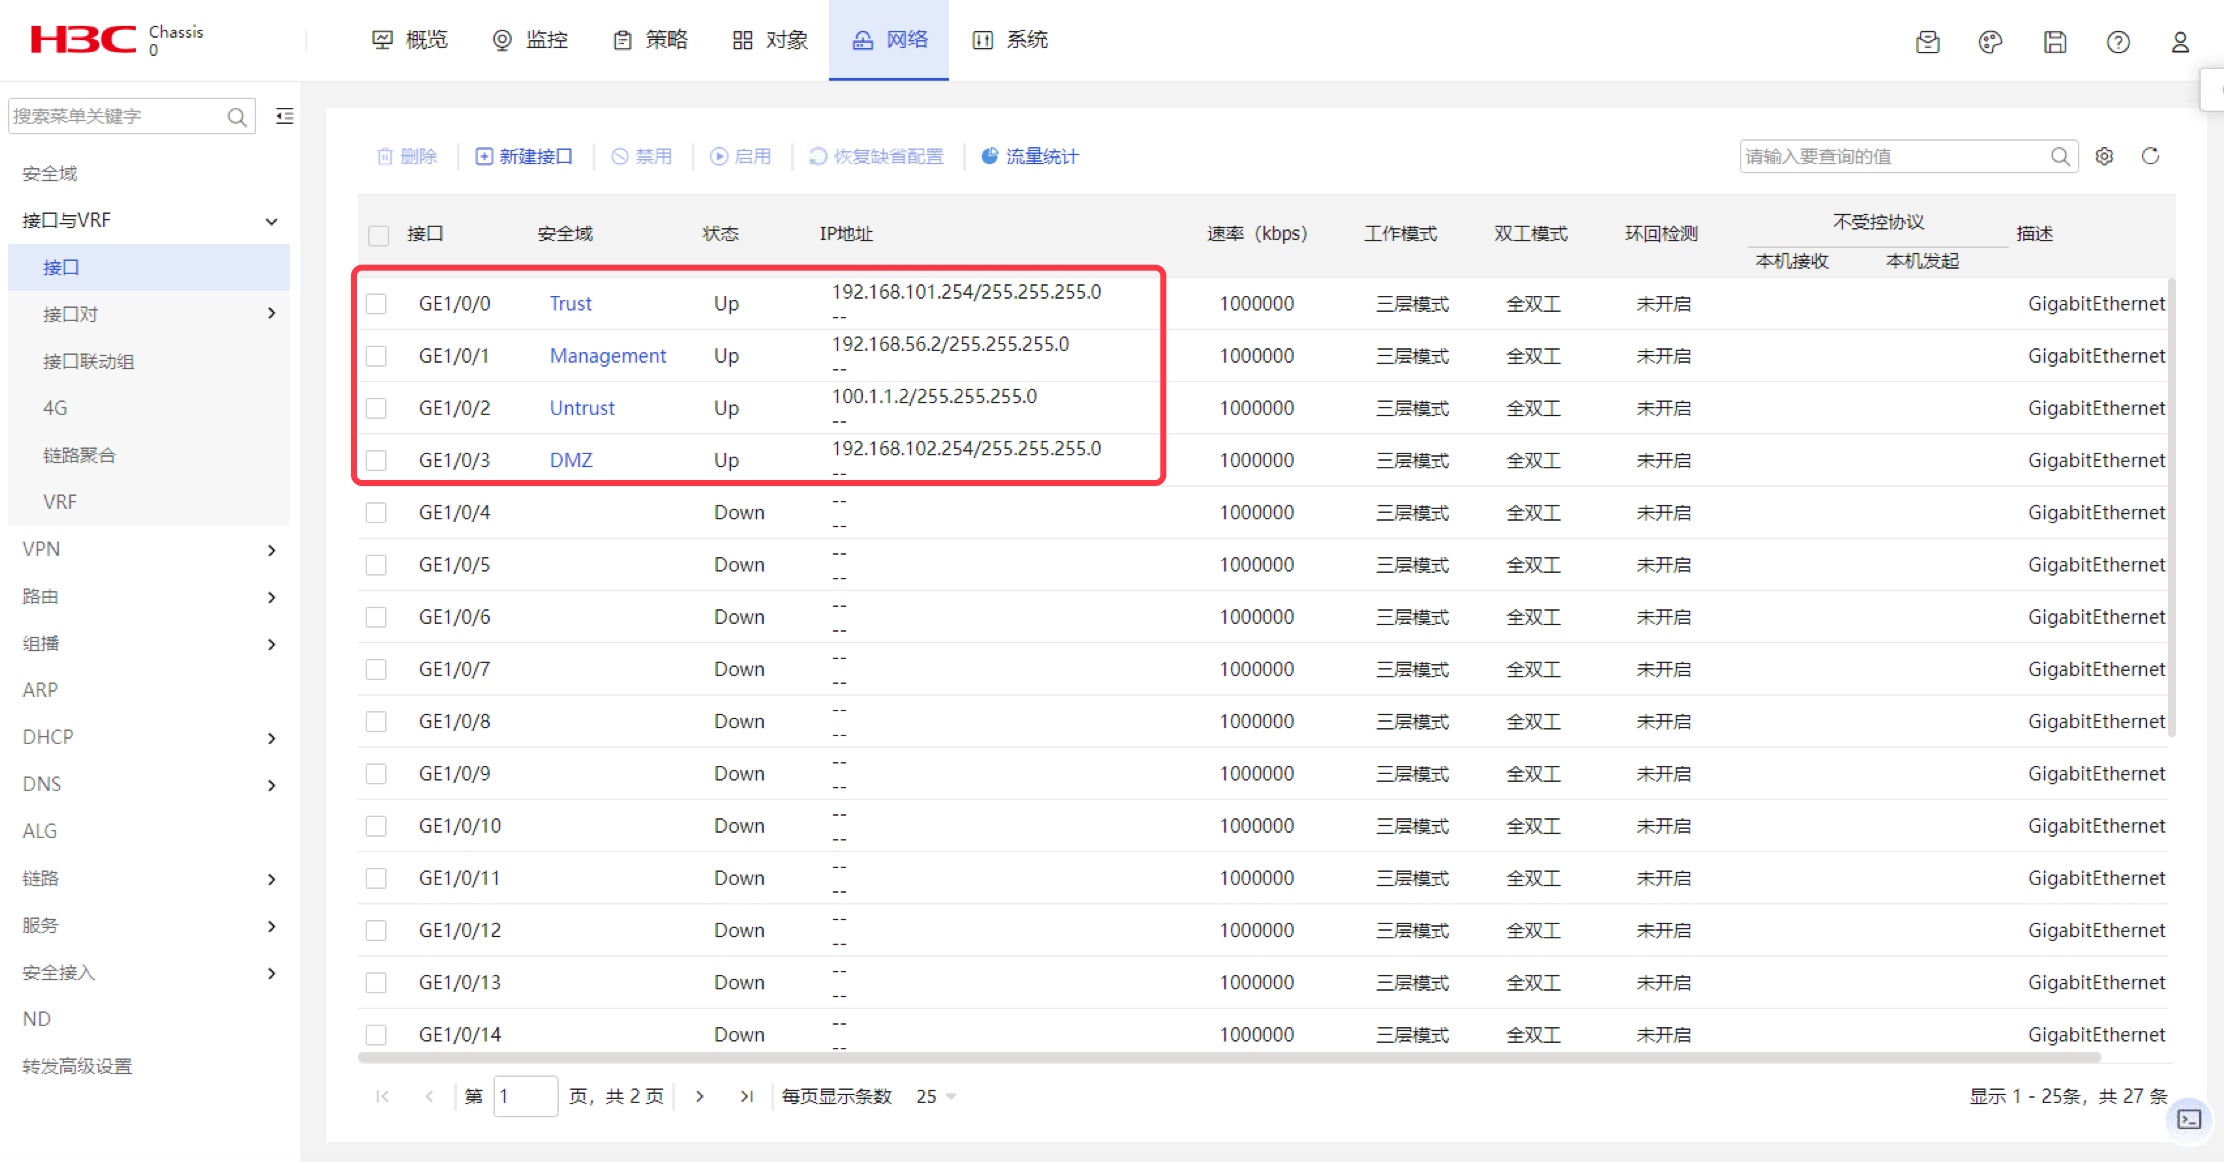The image size is (2224, 1162).
Task: Open the user account icon
Action: point(2180,42)
